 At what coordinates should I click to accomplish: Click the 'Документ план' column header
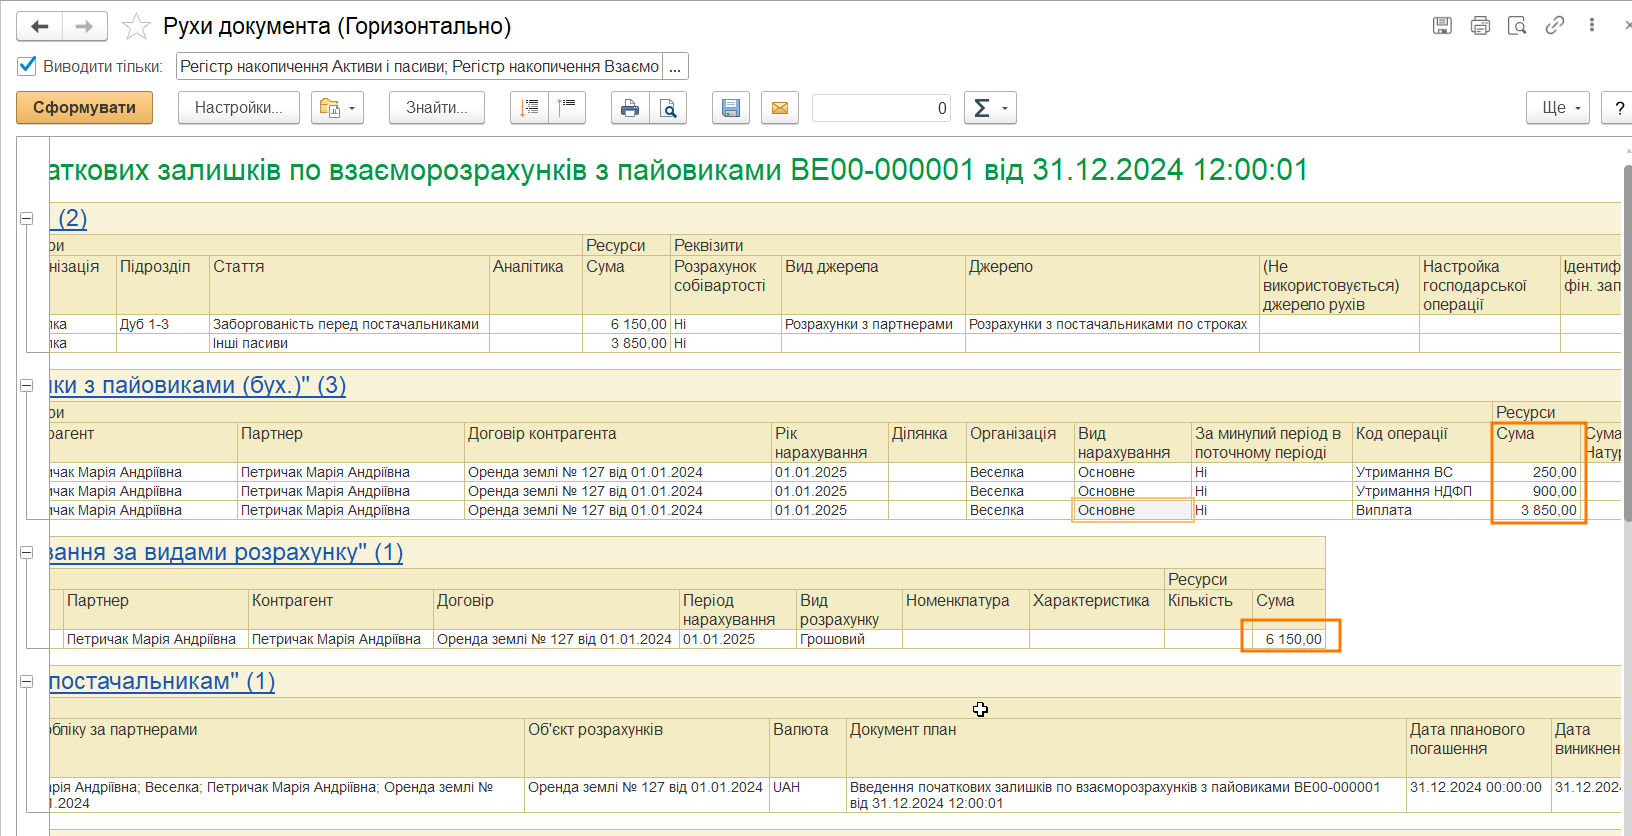click(1126, 748)
